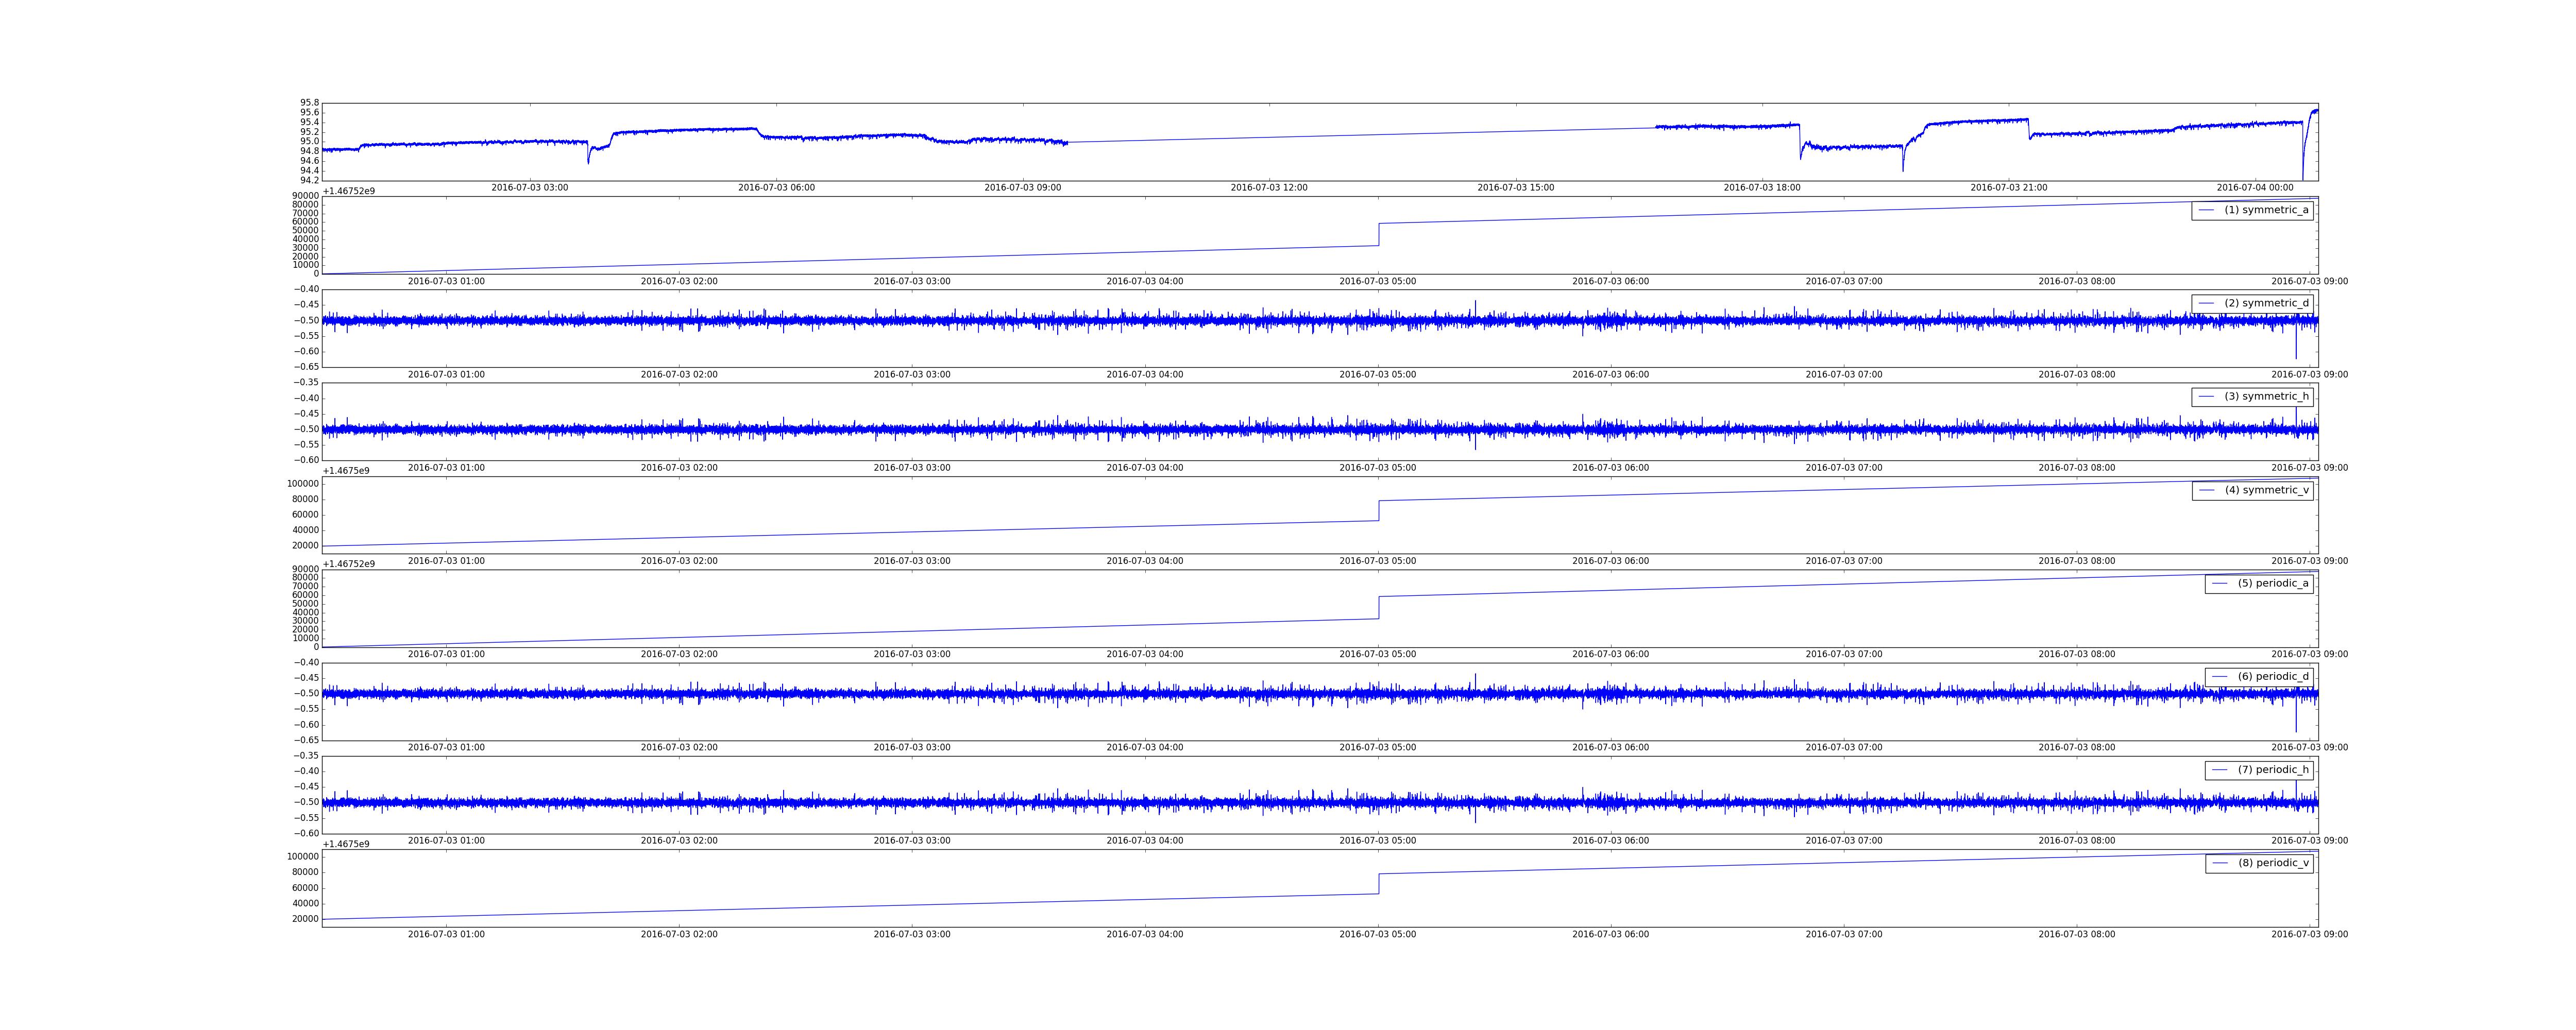2576x1030 pixels.
Task: Click the 04:00 tick label under symmetric_v plot
Action: (1145, 561)
